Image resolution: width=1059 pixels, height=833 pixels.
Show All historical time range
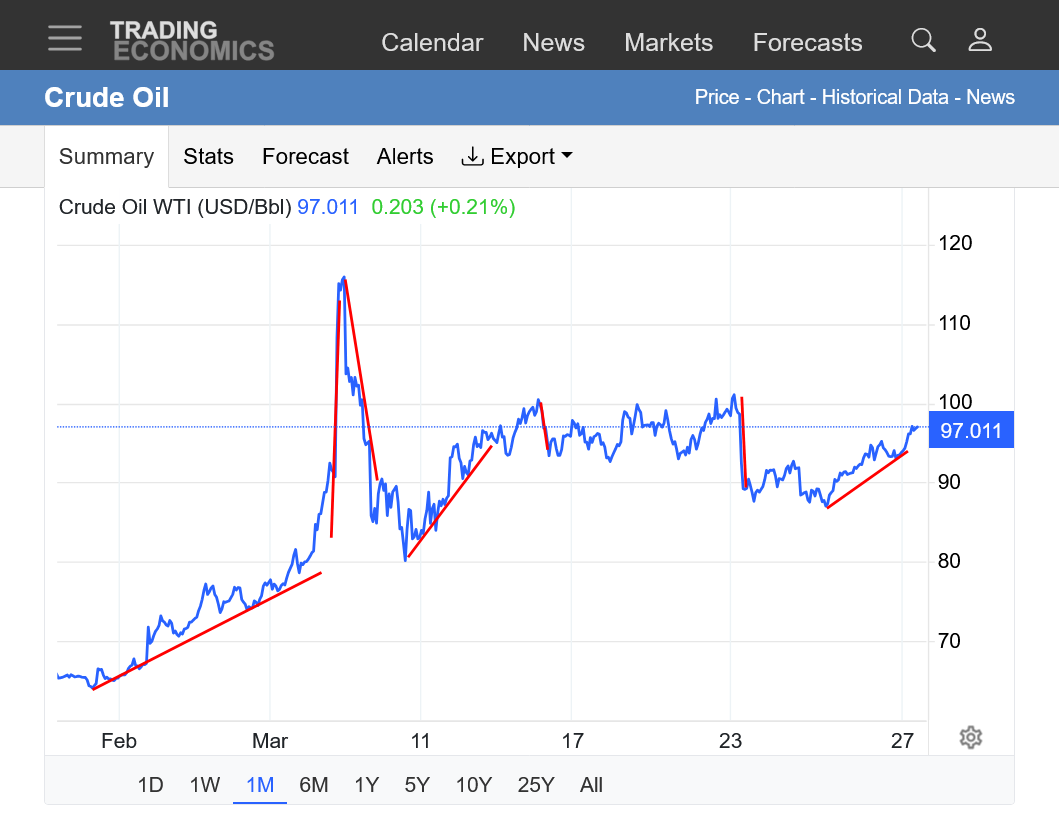pos(591,785)
